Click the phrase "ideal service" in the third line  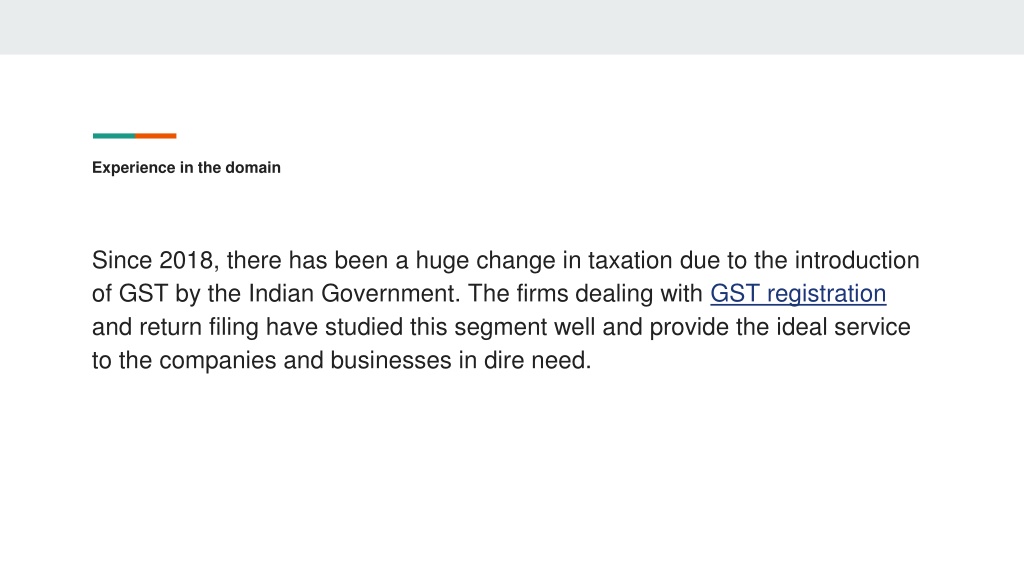(843, 327)
